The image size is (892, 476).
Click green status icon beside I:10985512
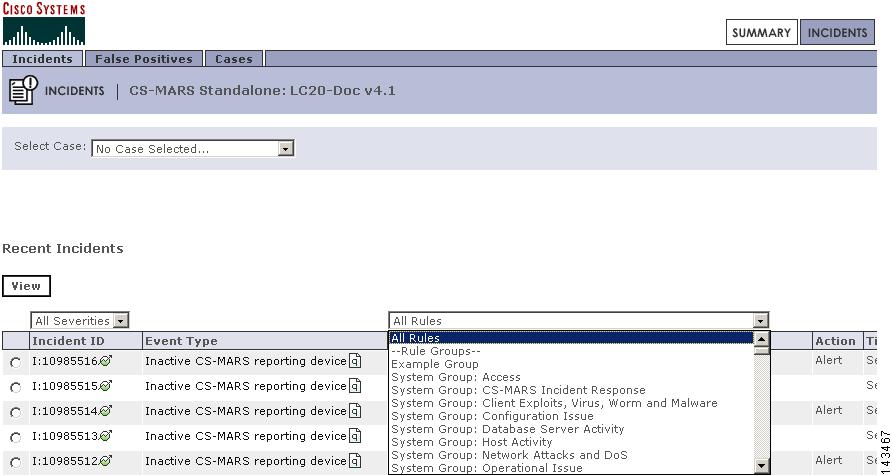(106, 461)
